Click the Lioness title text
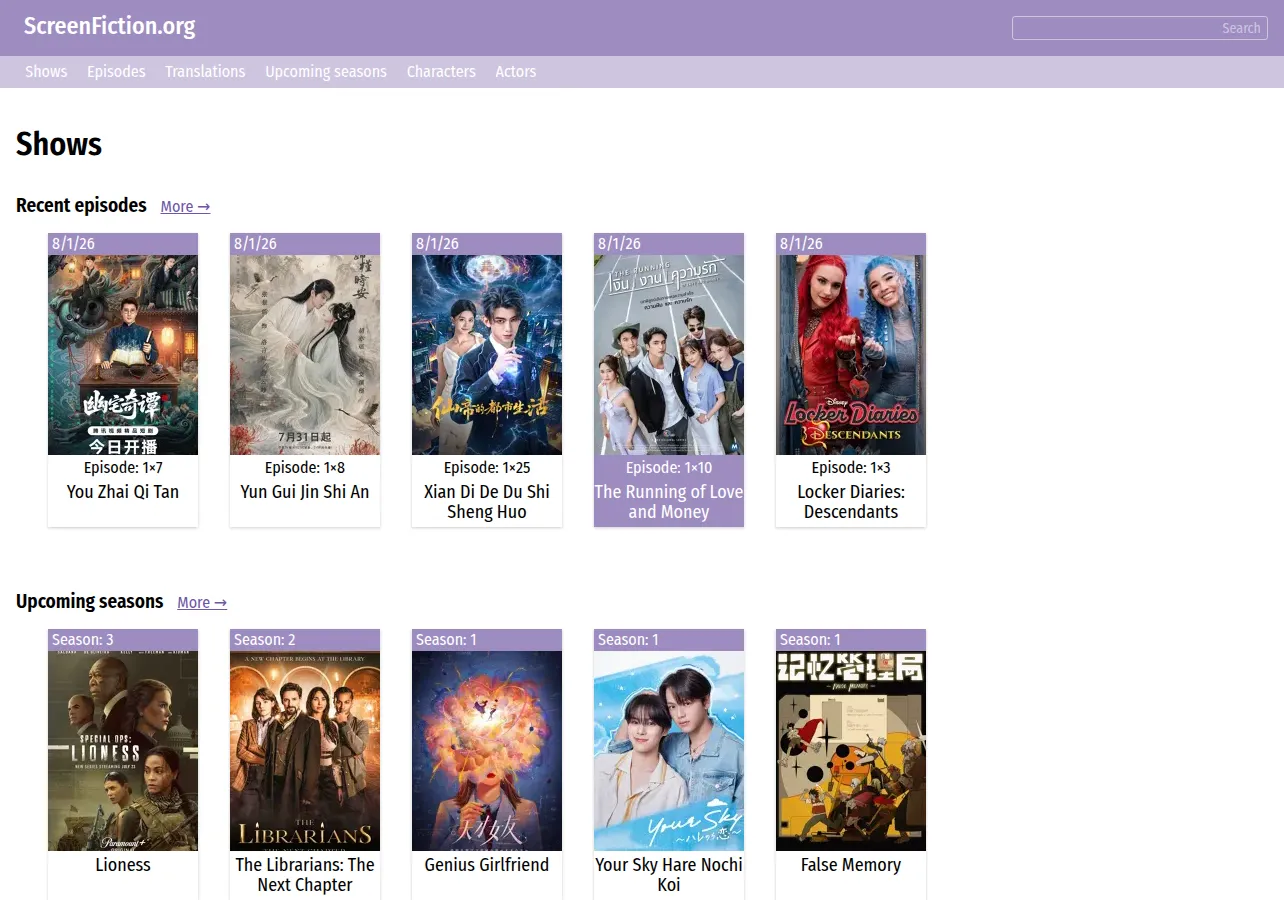 point(123,865)
